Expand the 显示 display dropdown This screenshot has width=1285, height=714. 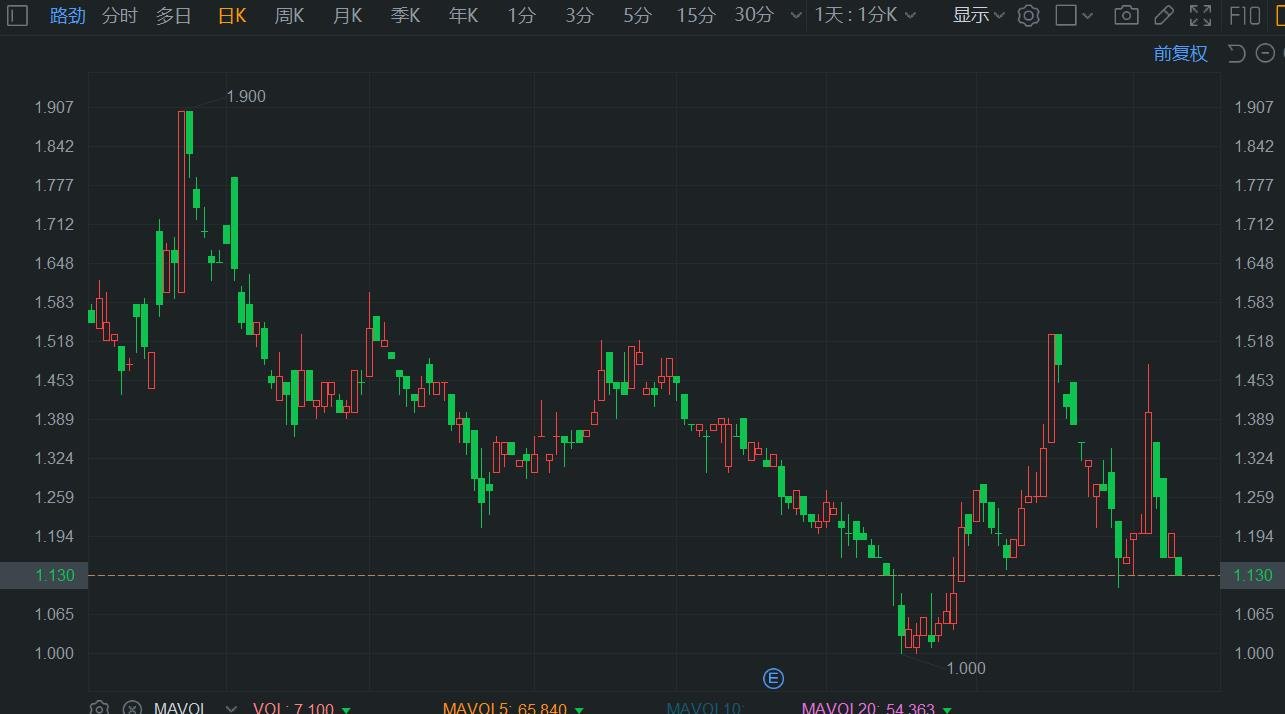pyautogui.click(x=977, y=15)
